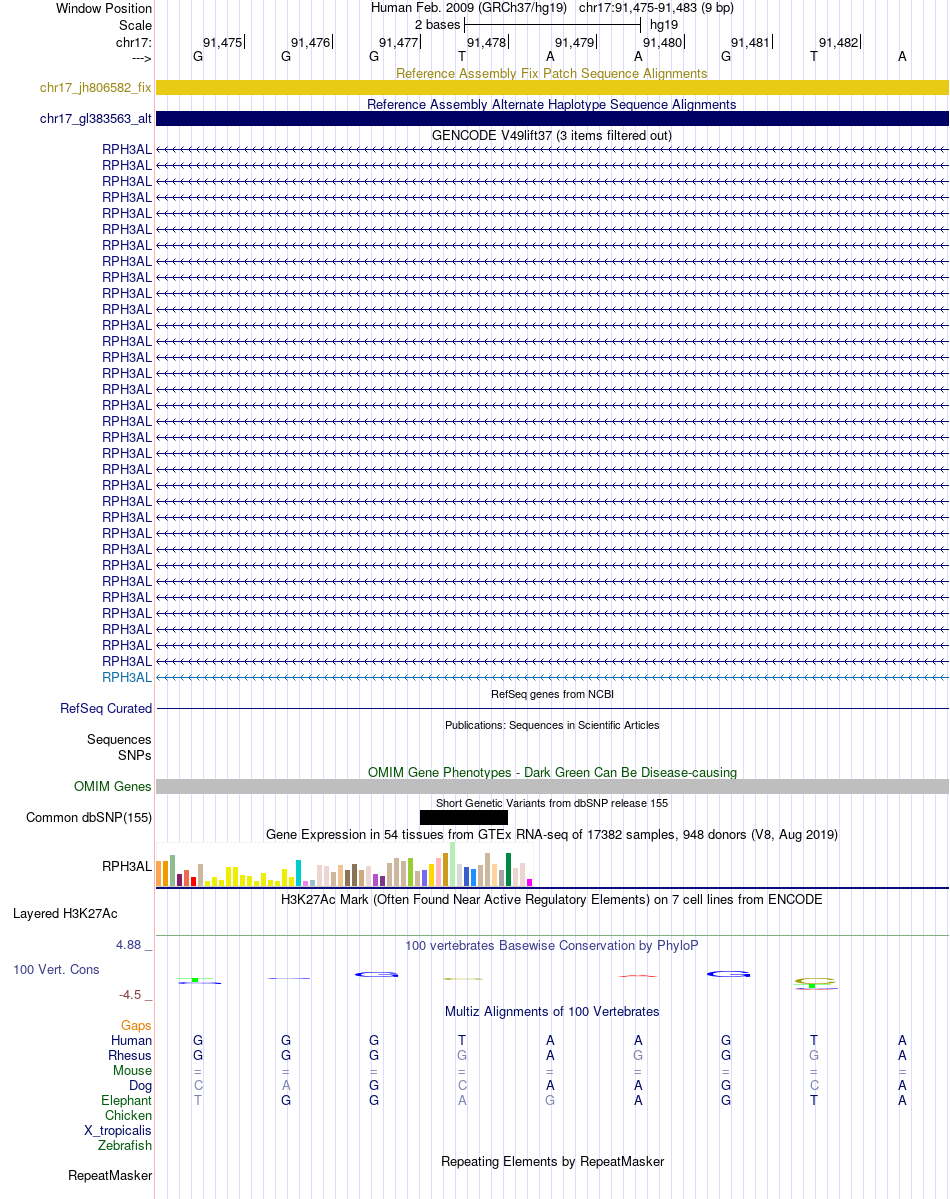Click the OMIM Genes track label
The width and height of the screenshot is (950, 1199).
click(x=112, y=786)
